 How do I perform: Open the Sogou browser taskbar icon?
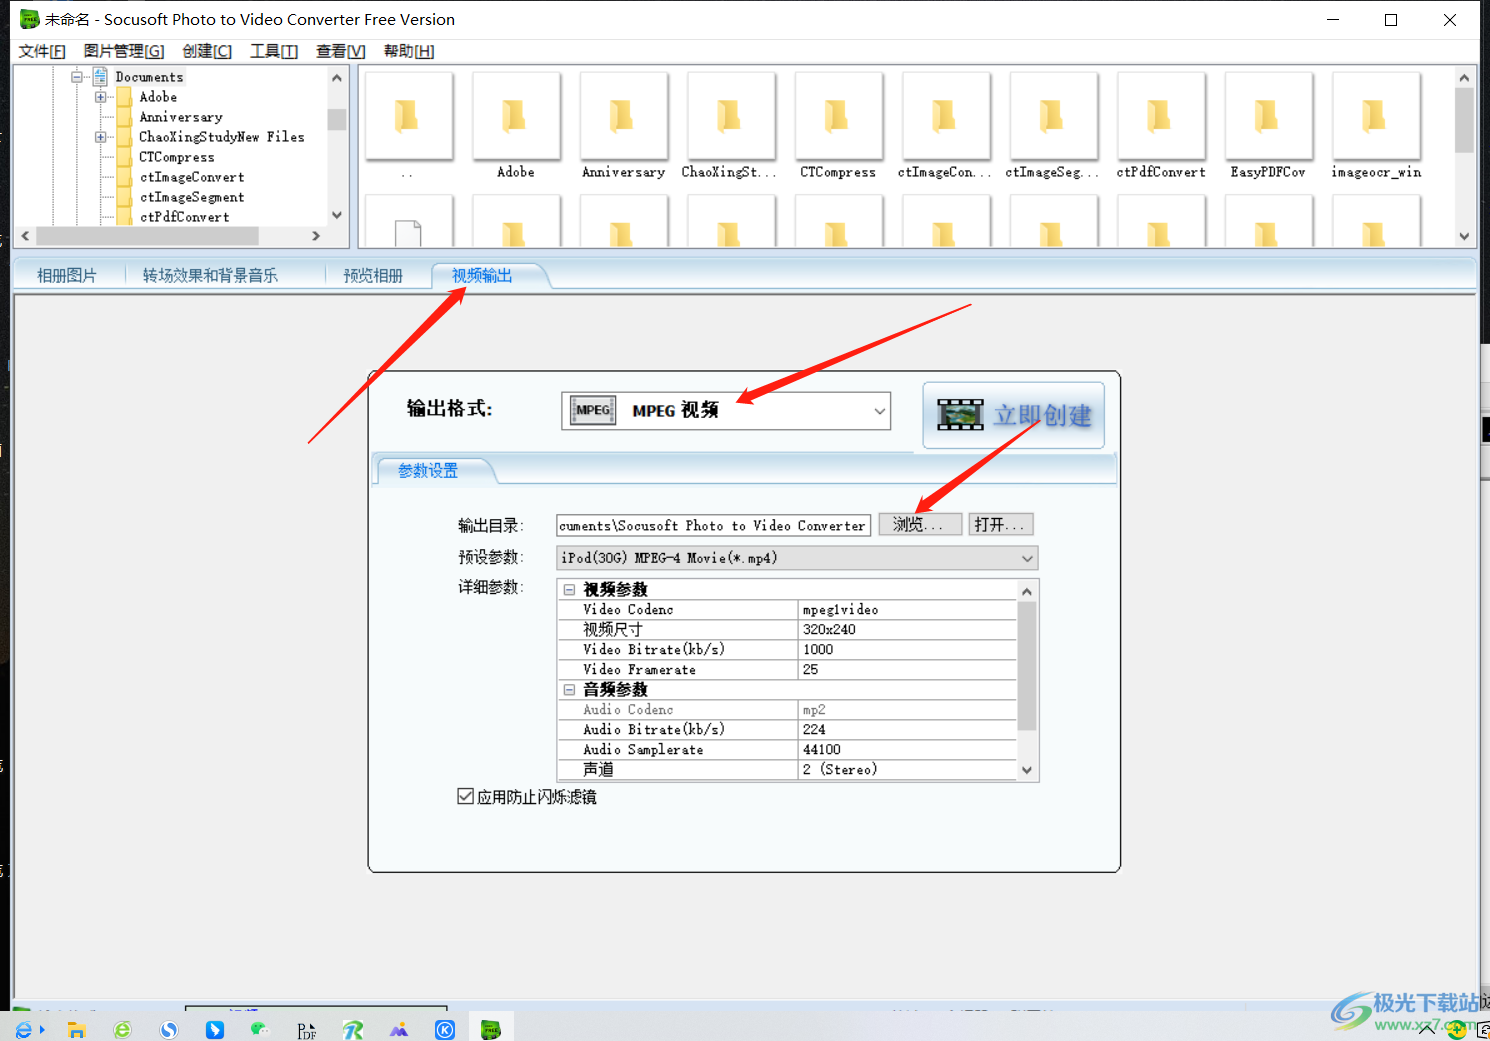click(169, 1030)
